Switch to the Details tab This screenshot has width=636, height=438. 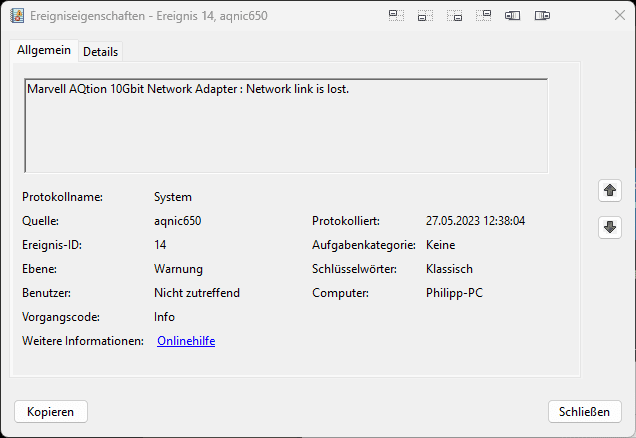point(100,52)
